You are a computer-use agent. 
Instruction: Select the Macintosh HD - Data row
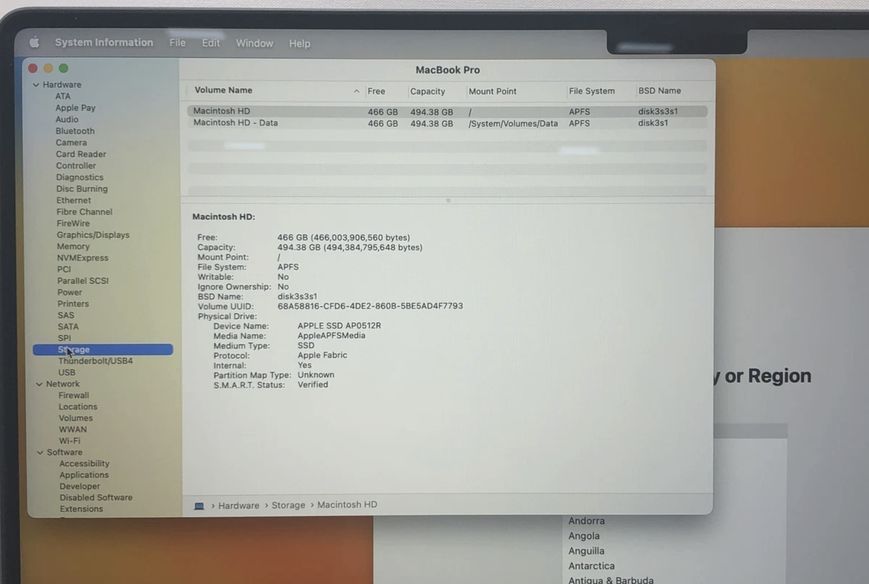coord(447,123)
